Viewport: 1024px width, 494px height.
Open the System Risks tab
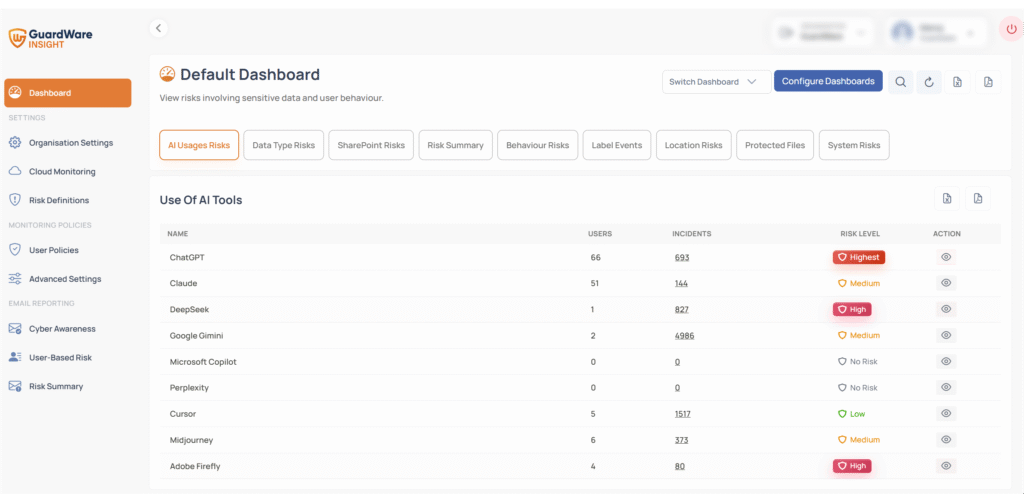(x=854, y=145)
